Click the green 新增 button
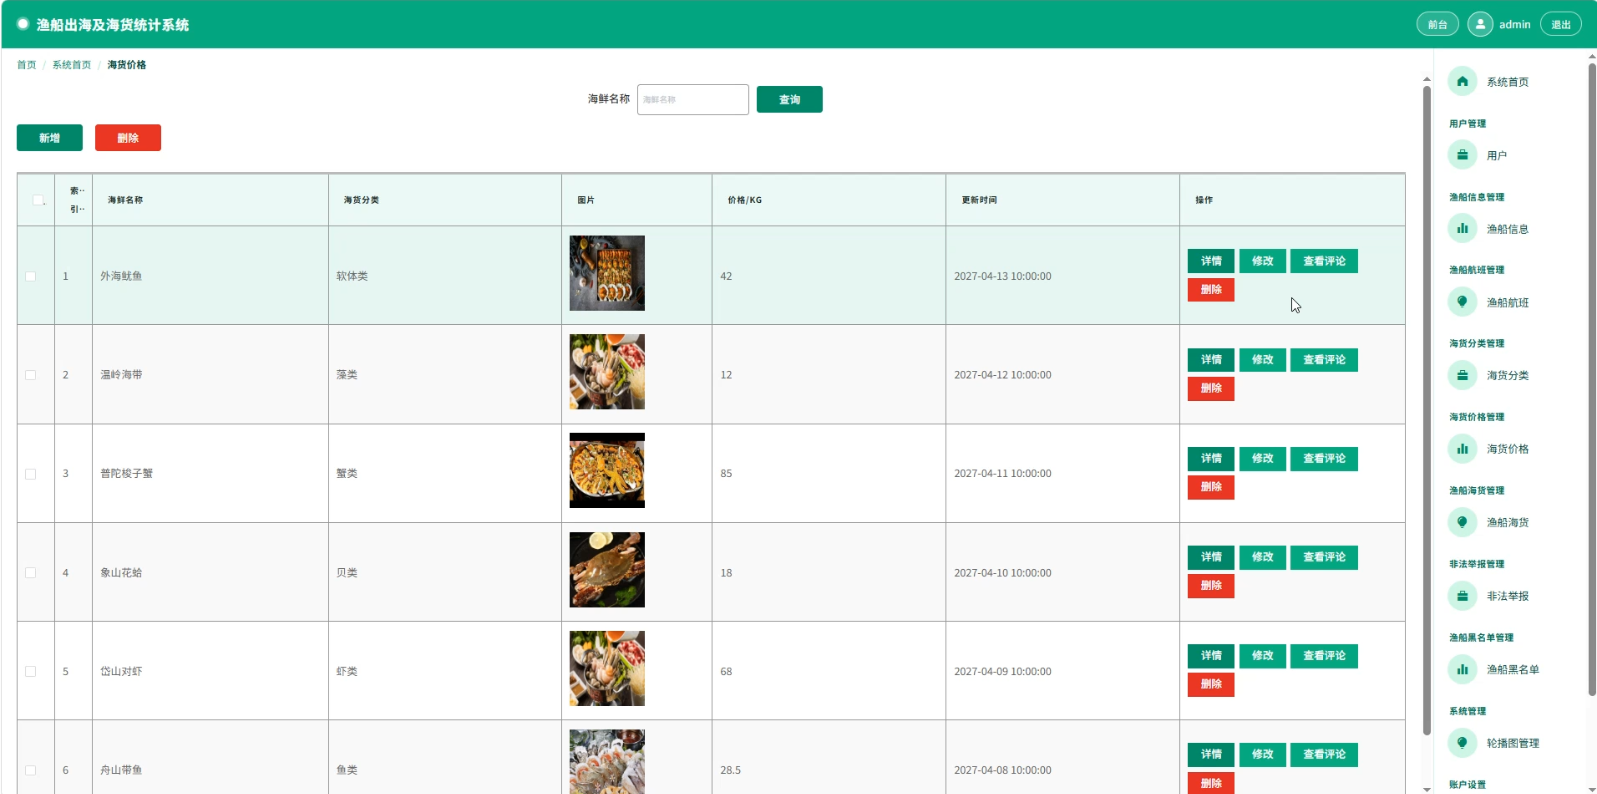The width and height of the screenshot is (1597, 794). coord(50,138)
